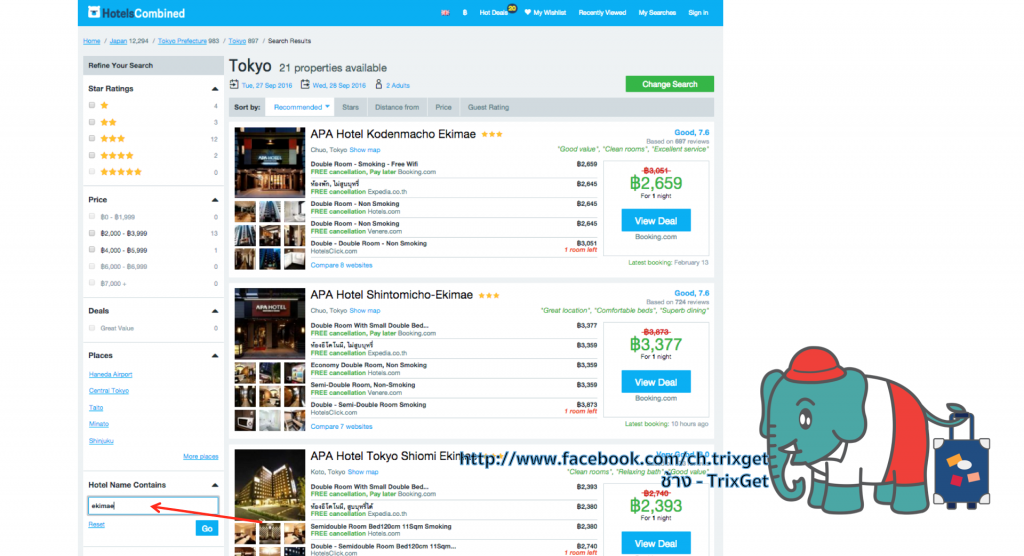1024x556 pixels.
Task: Click Sign in link
Action: [698, 12]
